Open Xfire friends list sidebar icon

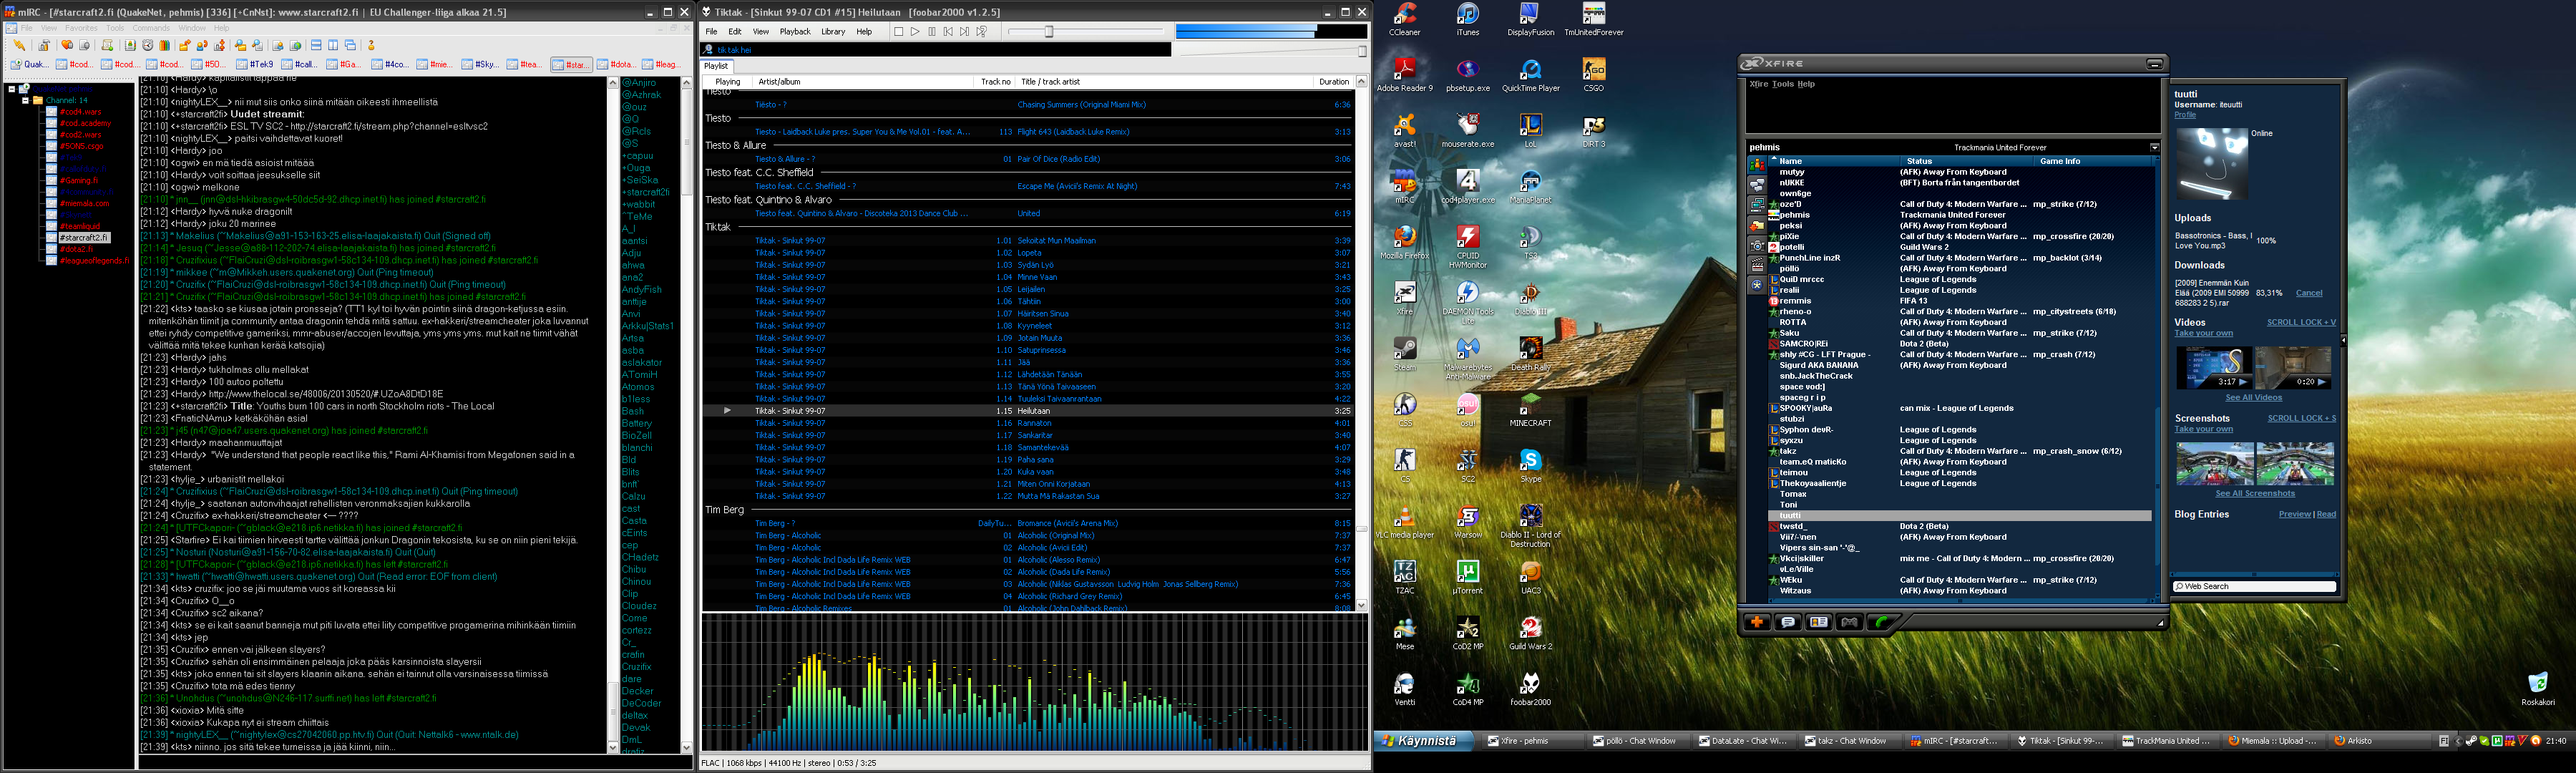tap(1757, 165)
